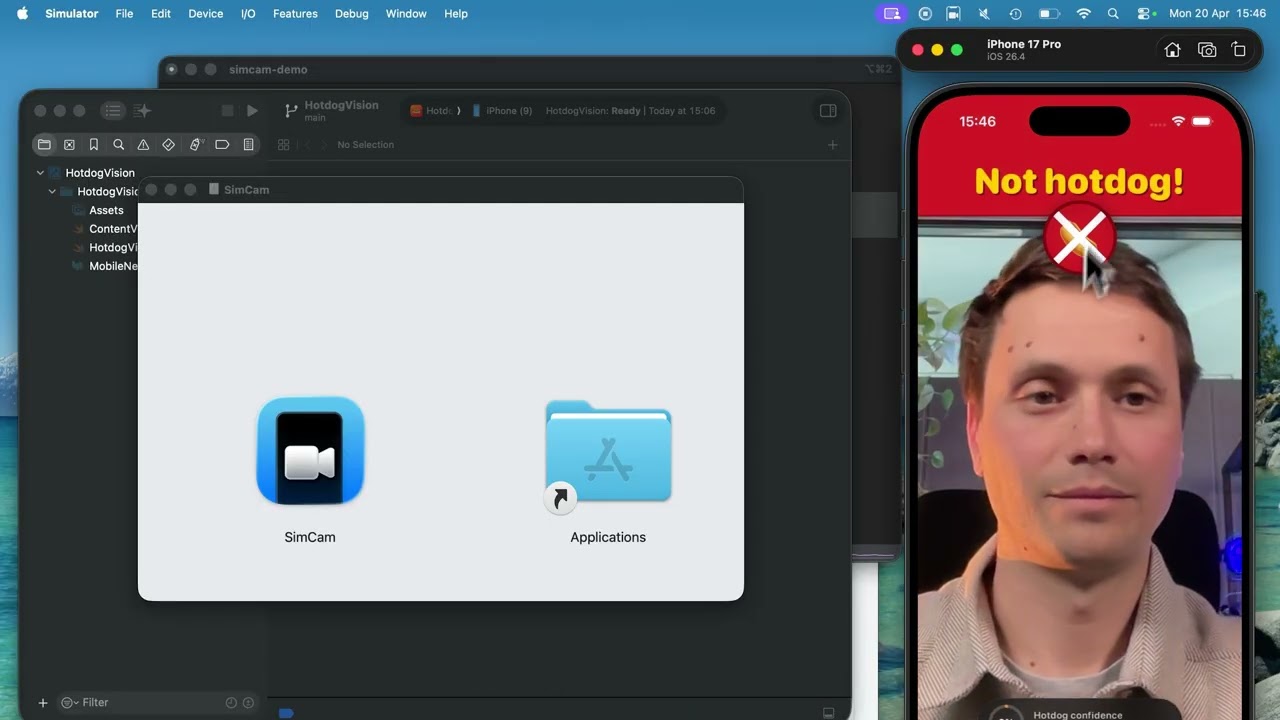Open the Device menu
This screenshot has height=720, width=1280.
[206, 14]
